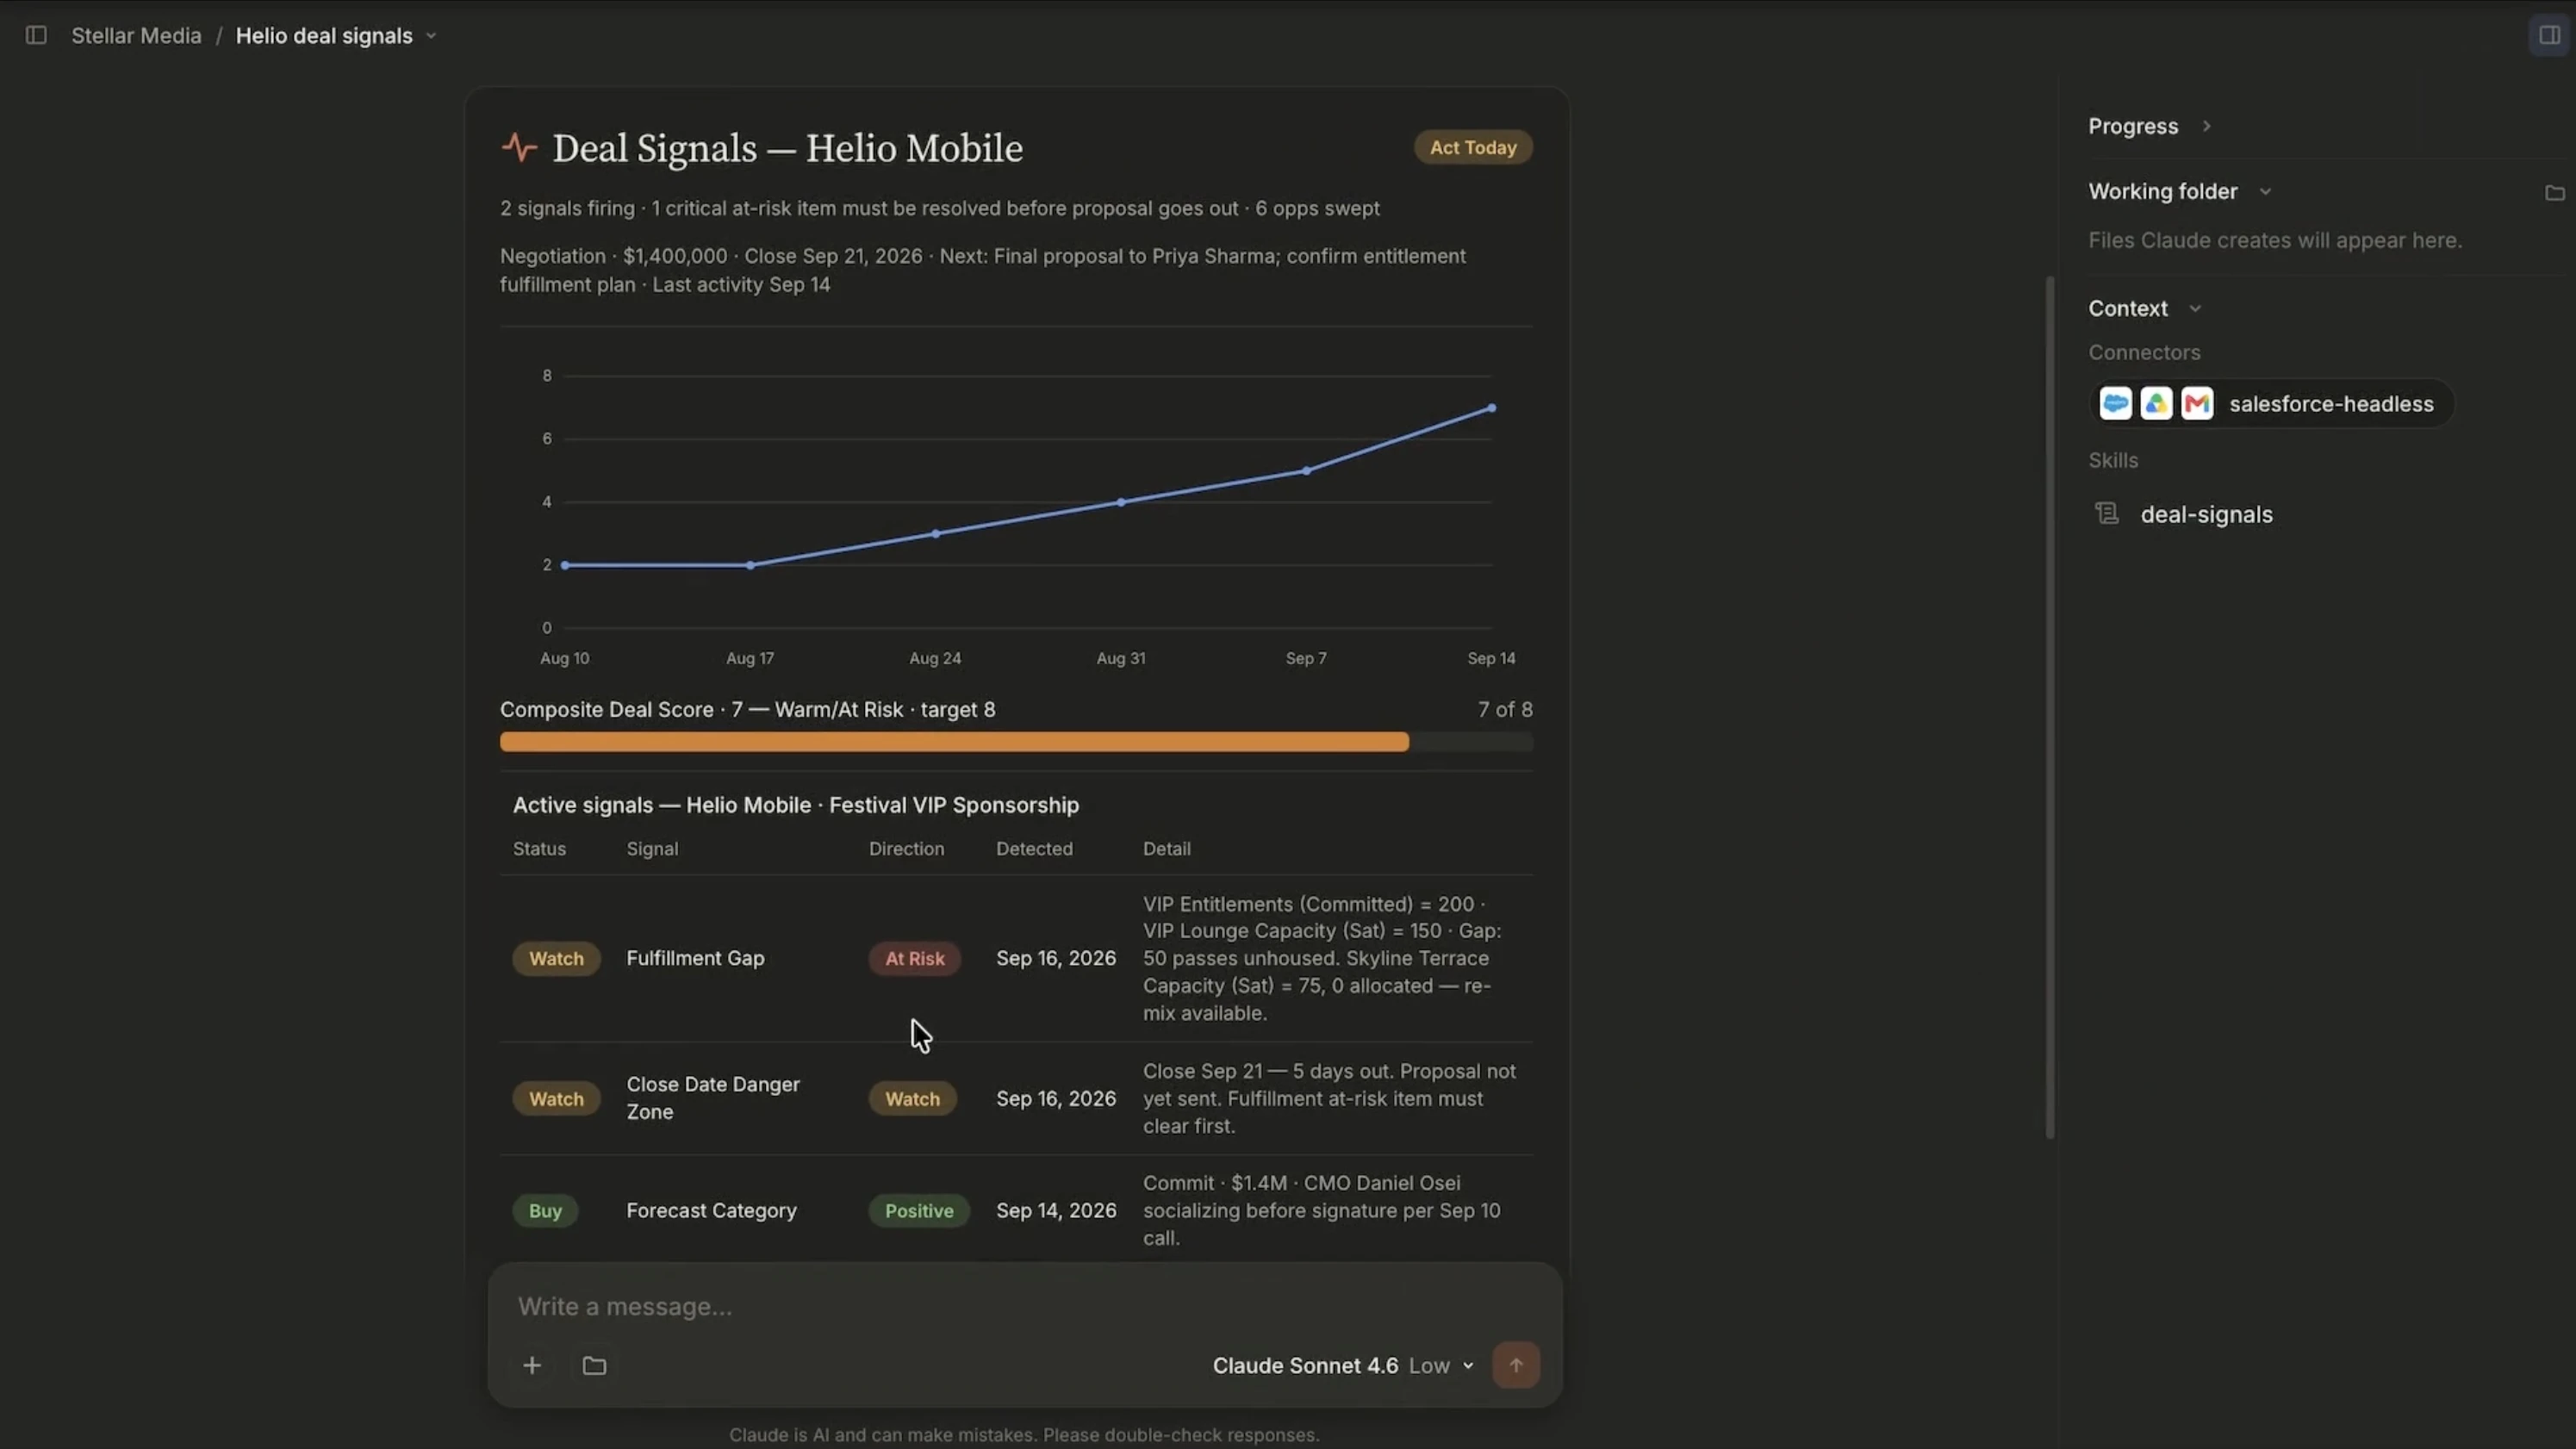Select the Aug 17 data point on chart
This screenshot has height=1449, width=2576.
tap(750, 565)
